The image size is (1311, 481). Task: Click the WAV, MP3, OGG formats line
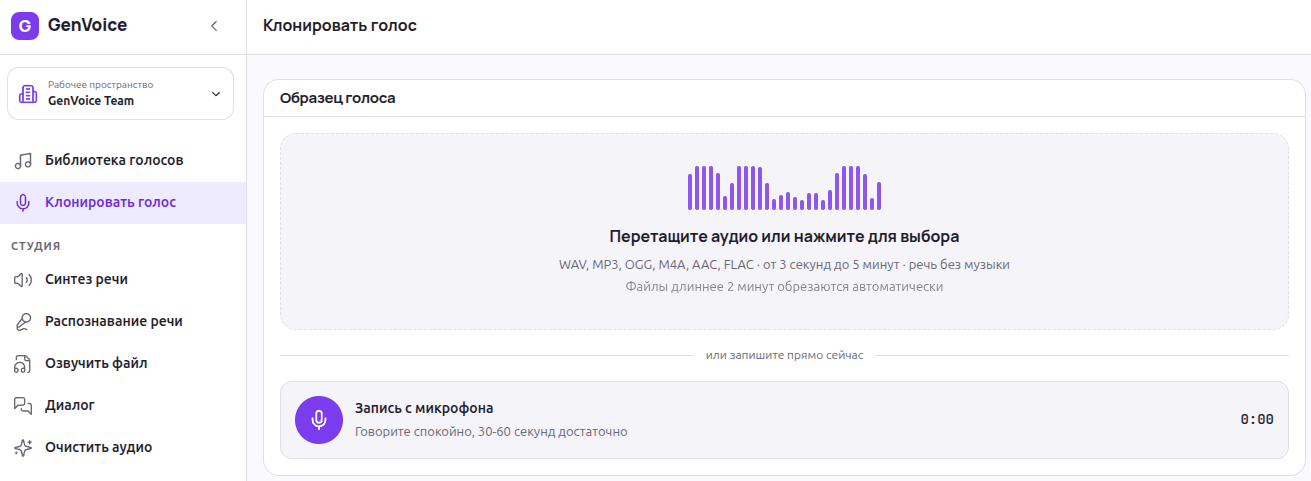pos(784,265)
